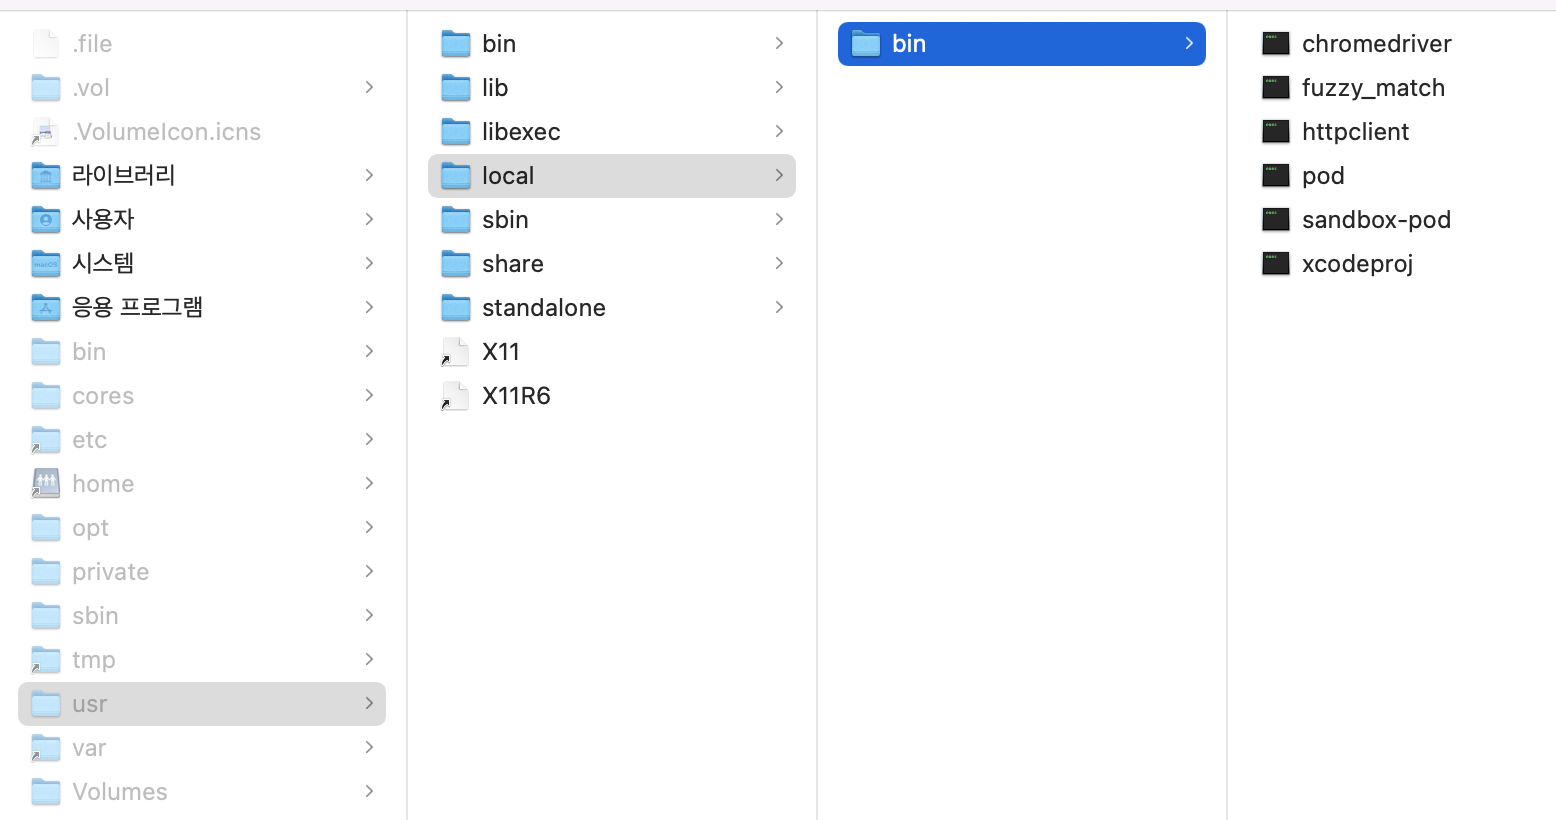Screen dimensions: 1556x820
Task: Click the 사용자 users folder icon
Action: tap(46, 219)
